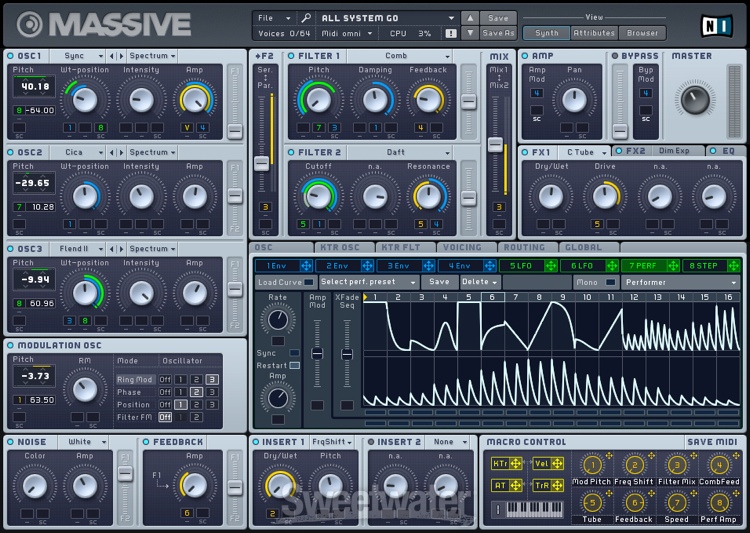Click the 3 Env drag crosshair handle

tap(428, 266)
